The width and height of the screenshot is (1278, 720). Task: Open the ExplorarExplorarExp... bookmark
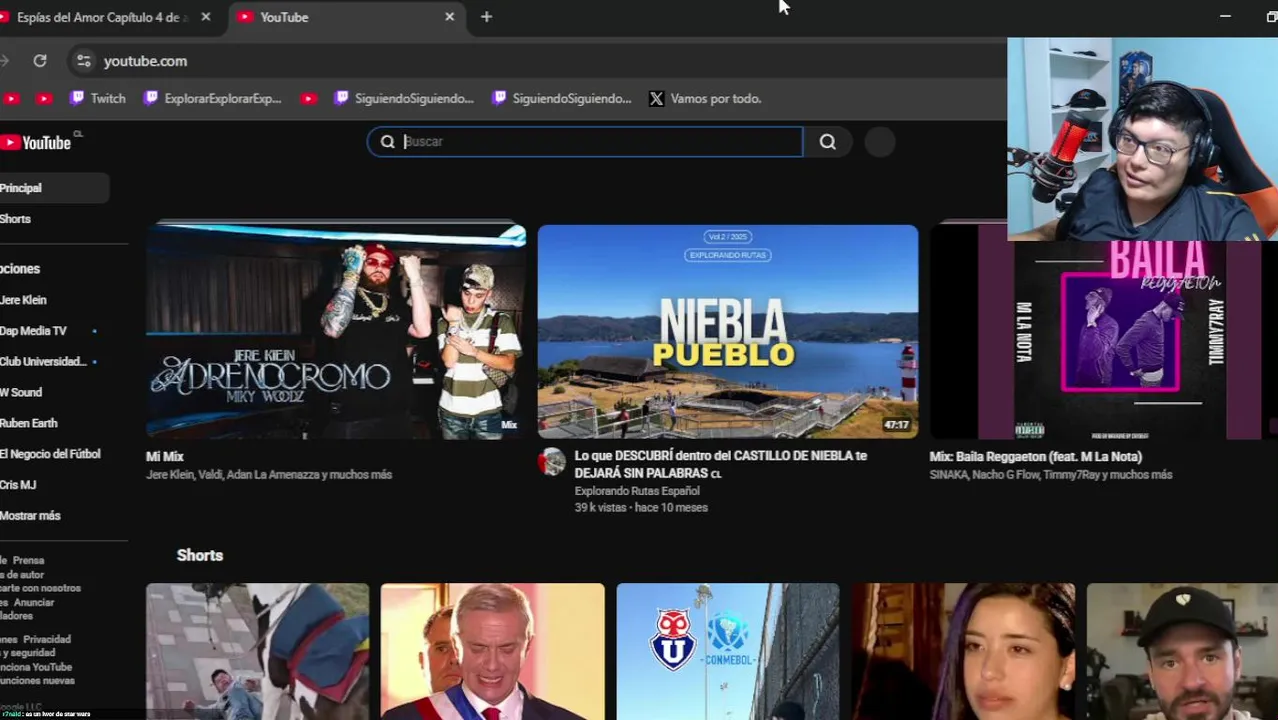(x=212, y=98)
